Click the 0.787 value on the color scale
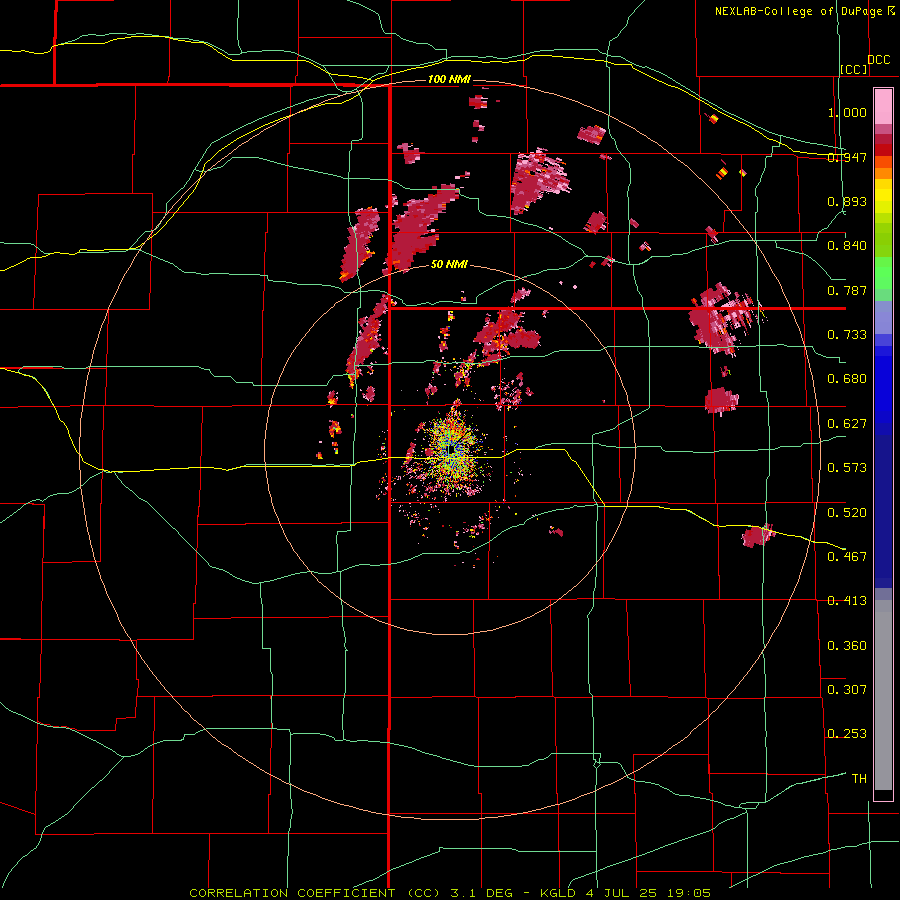 [x=847, y=290]
